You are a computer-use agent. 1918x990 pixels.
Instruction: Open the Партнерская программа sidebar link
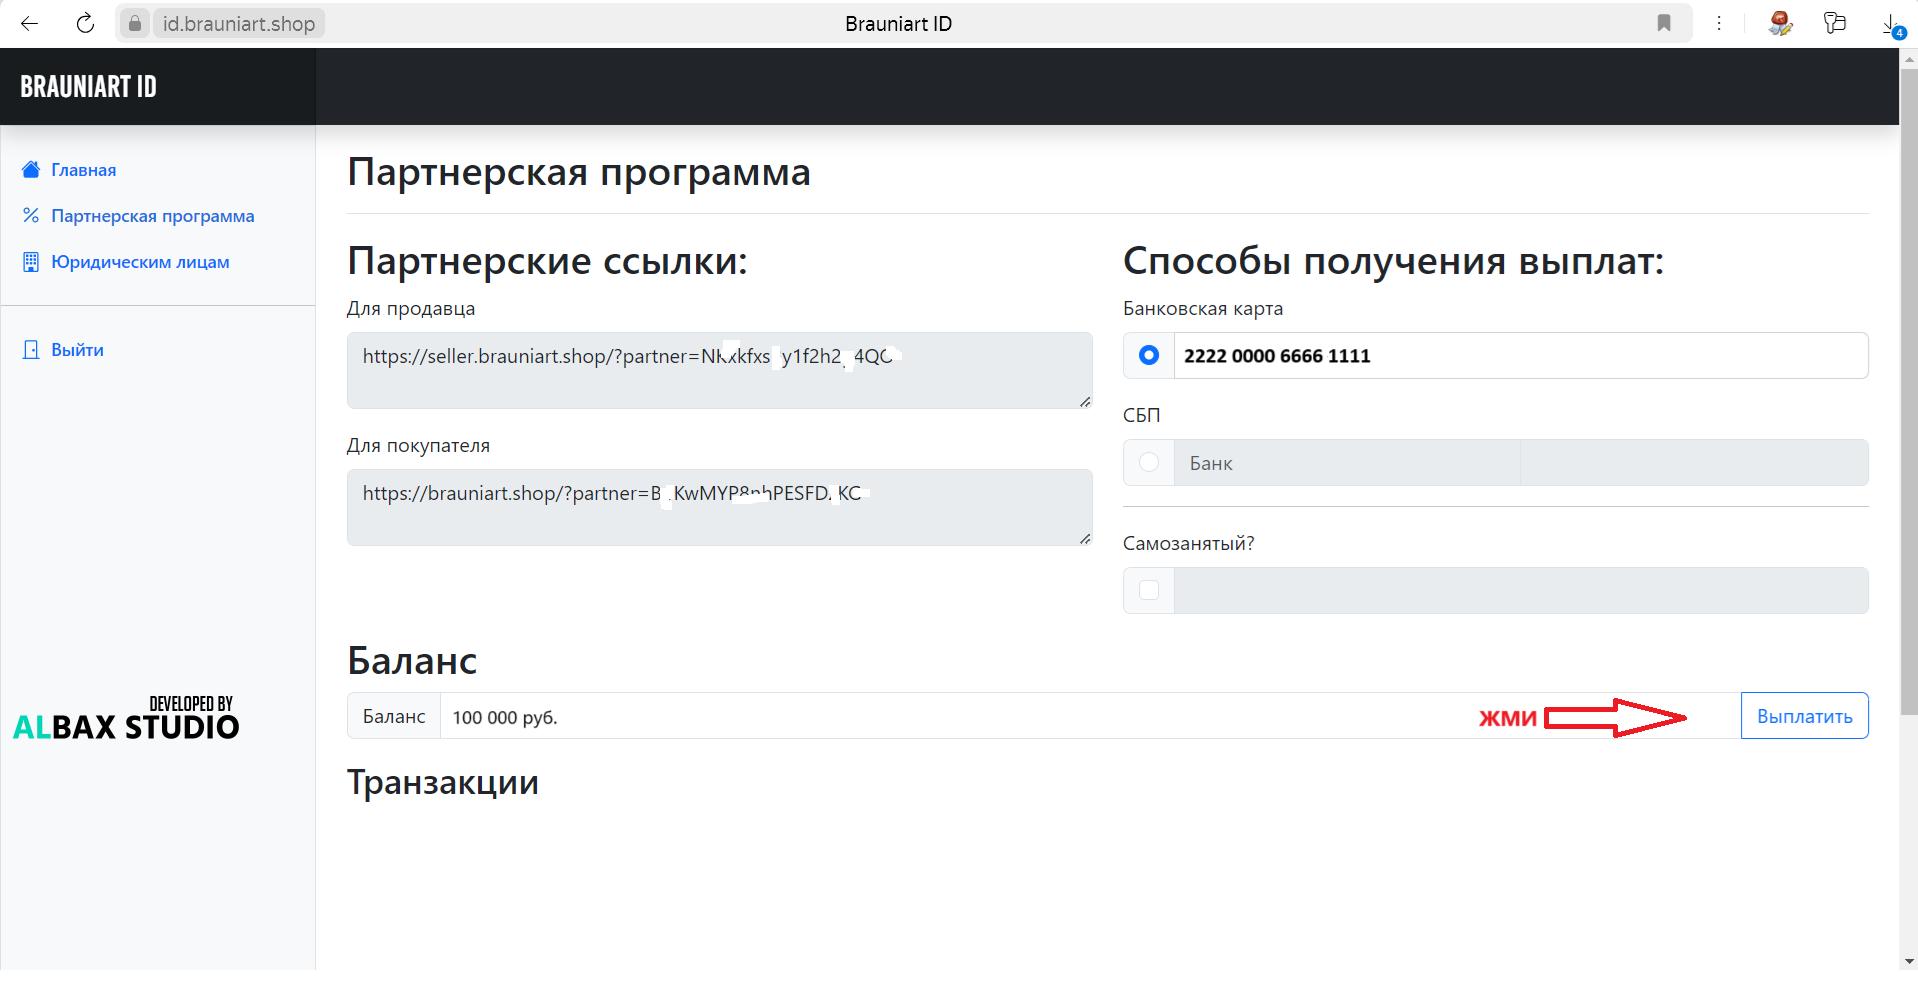(x=153, y=216)
